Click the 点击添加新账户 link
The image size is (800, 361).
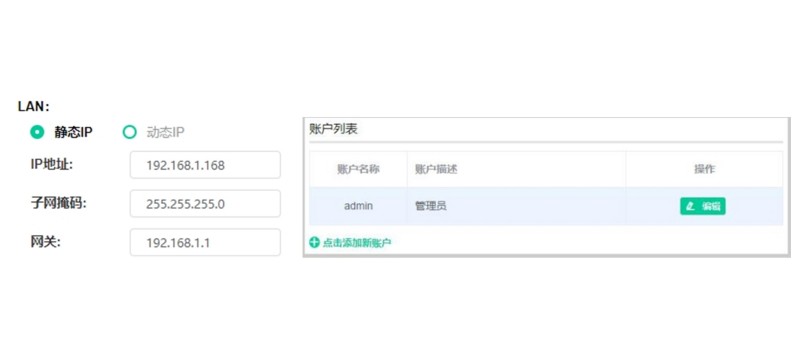357,243
